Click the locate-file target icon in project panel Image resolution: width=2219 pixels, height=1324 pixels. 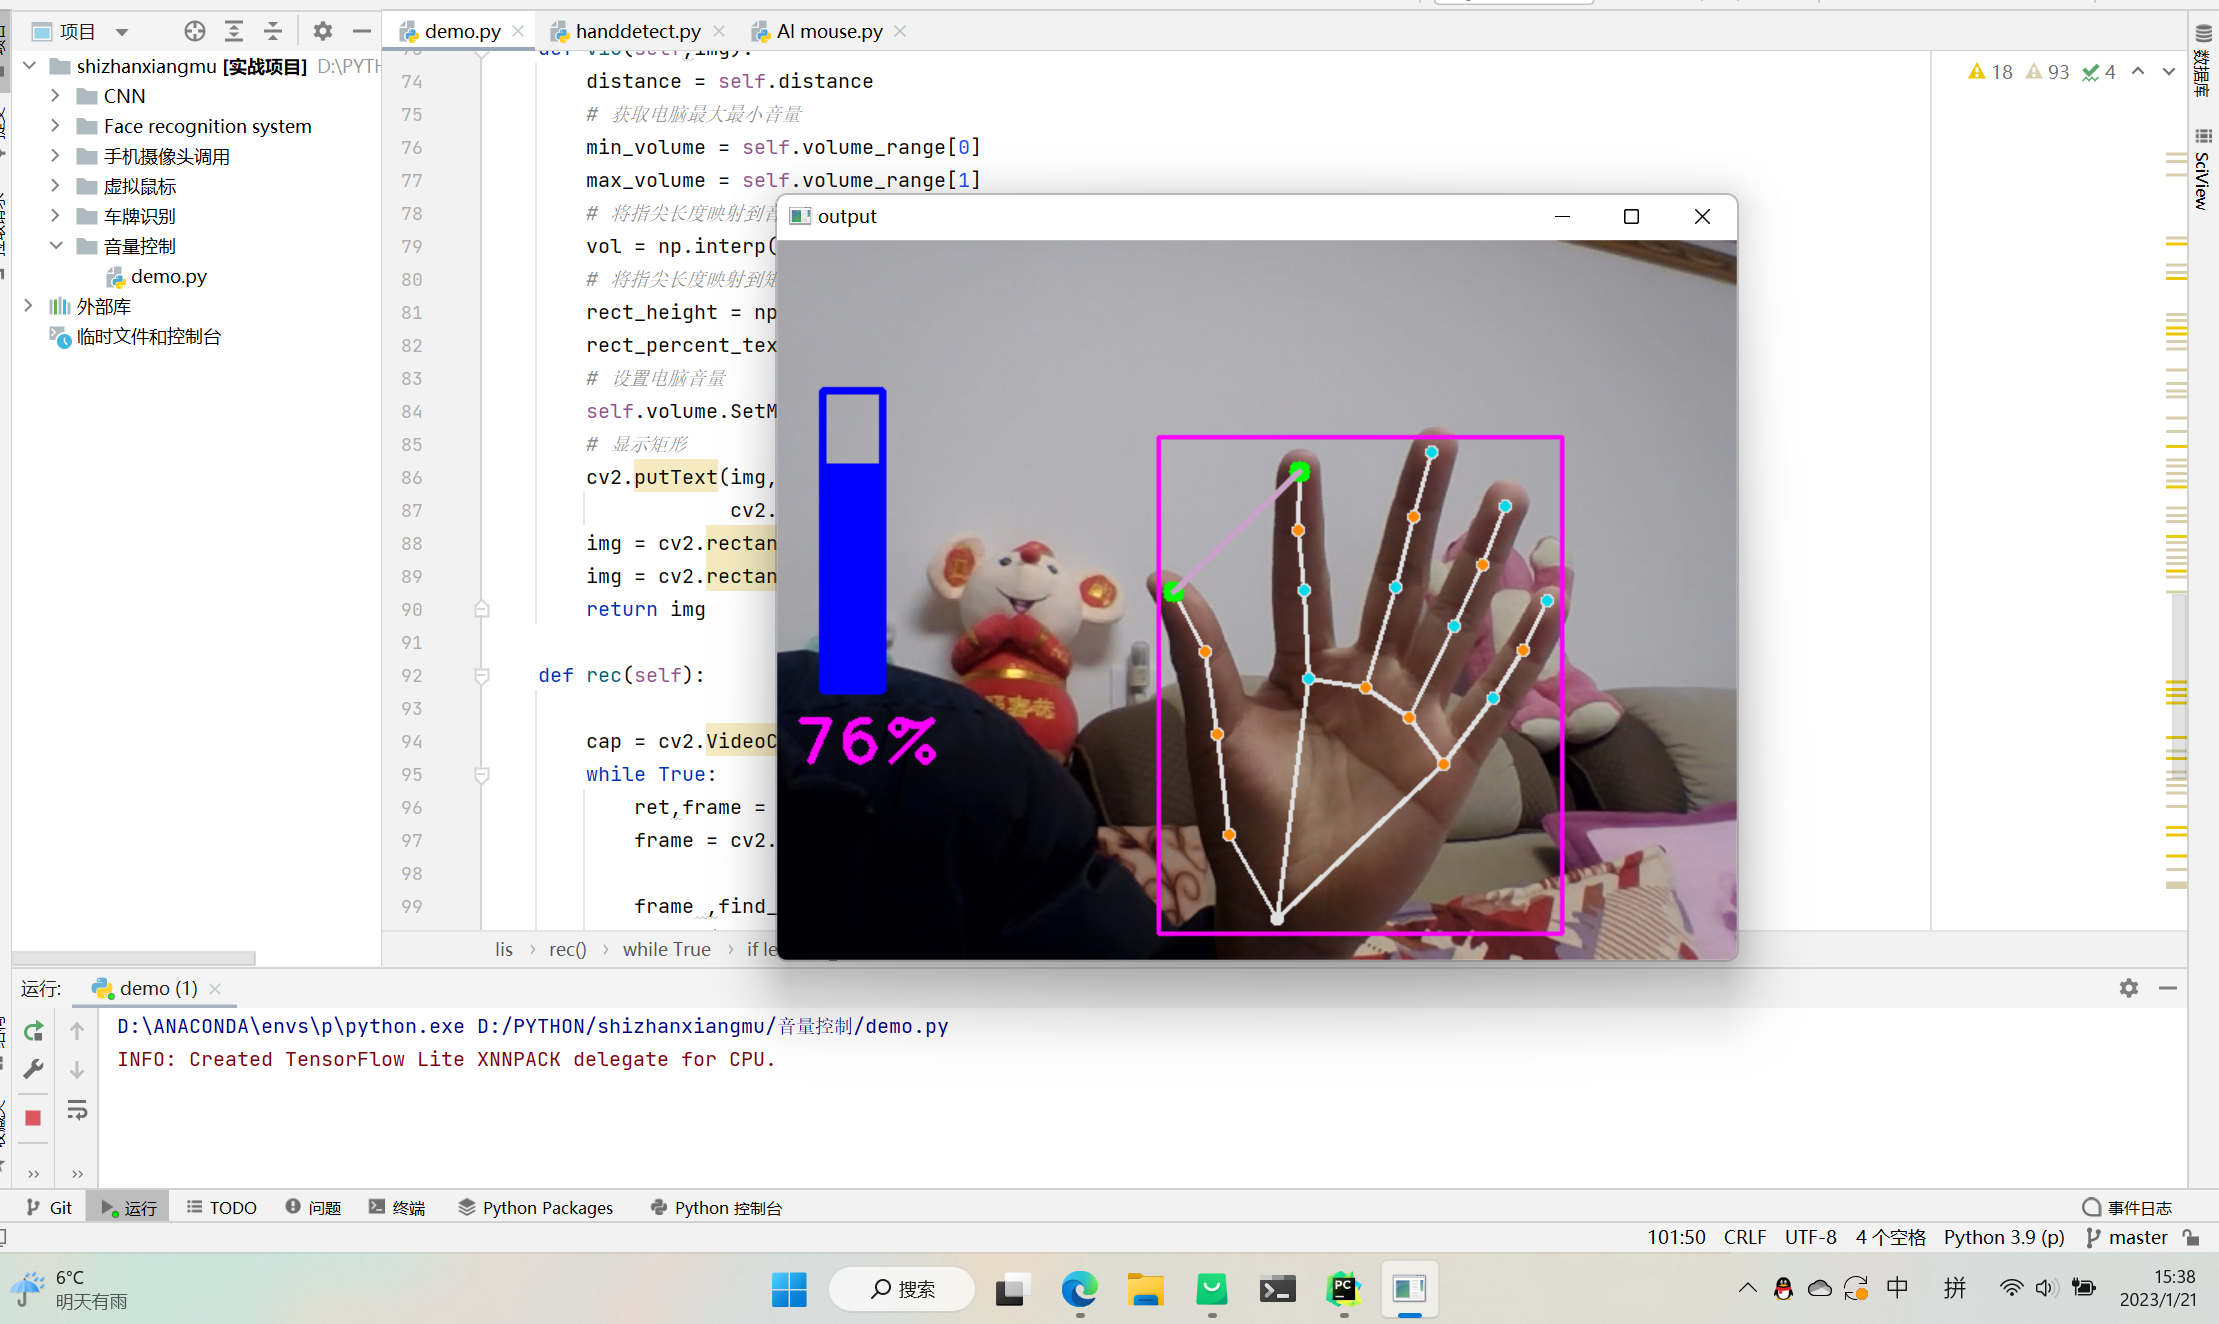click(195, 31)
